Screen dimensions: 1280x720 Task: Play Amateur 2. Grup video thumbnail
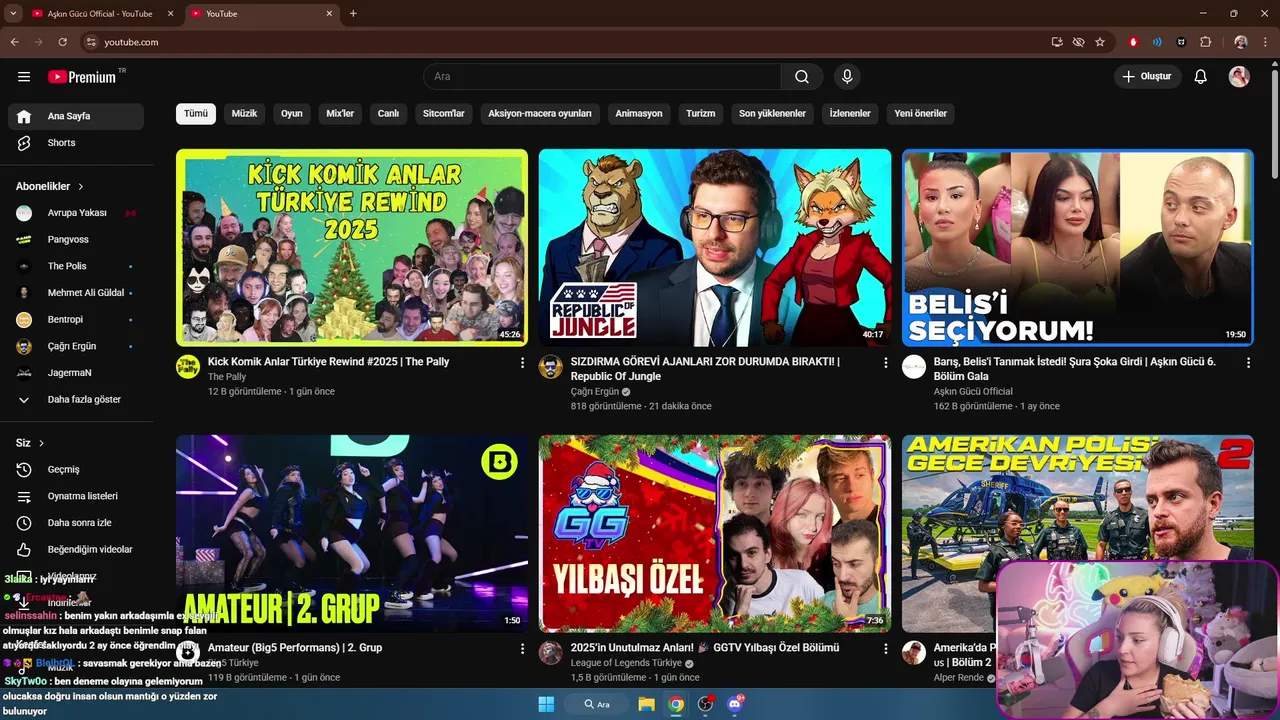click(x=352, y=533)
